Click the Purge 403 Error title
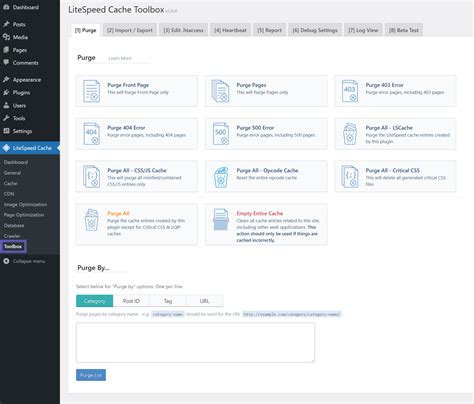Viewport: 474px width, 404px height. [x=384, y=85]
